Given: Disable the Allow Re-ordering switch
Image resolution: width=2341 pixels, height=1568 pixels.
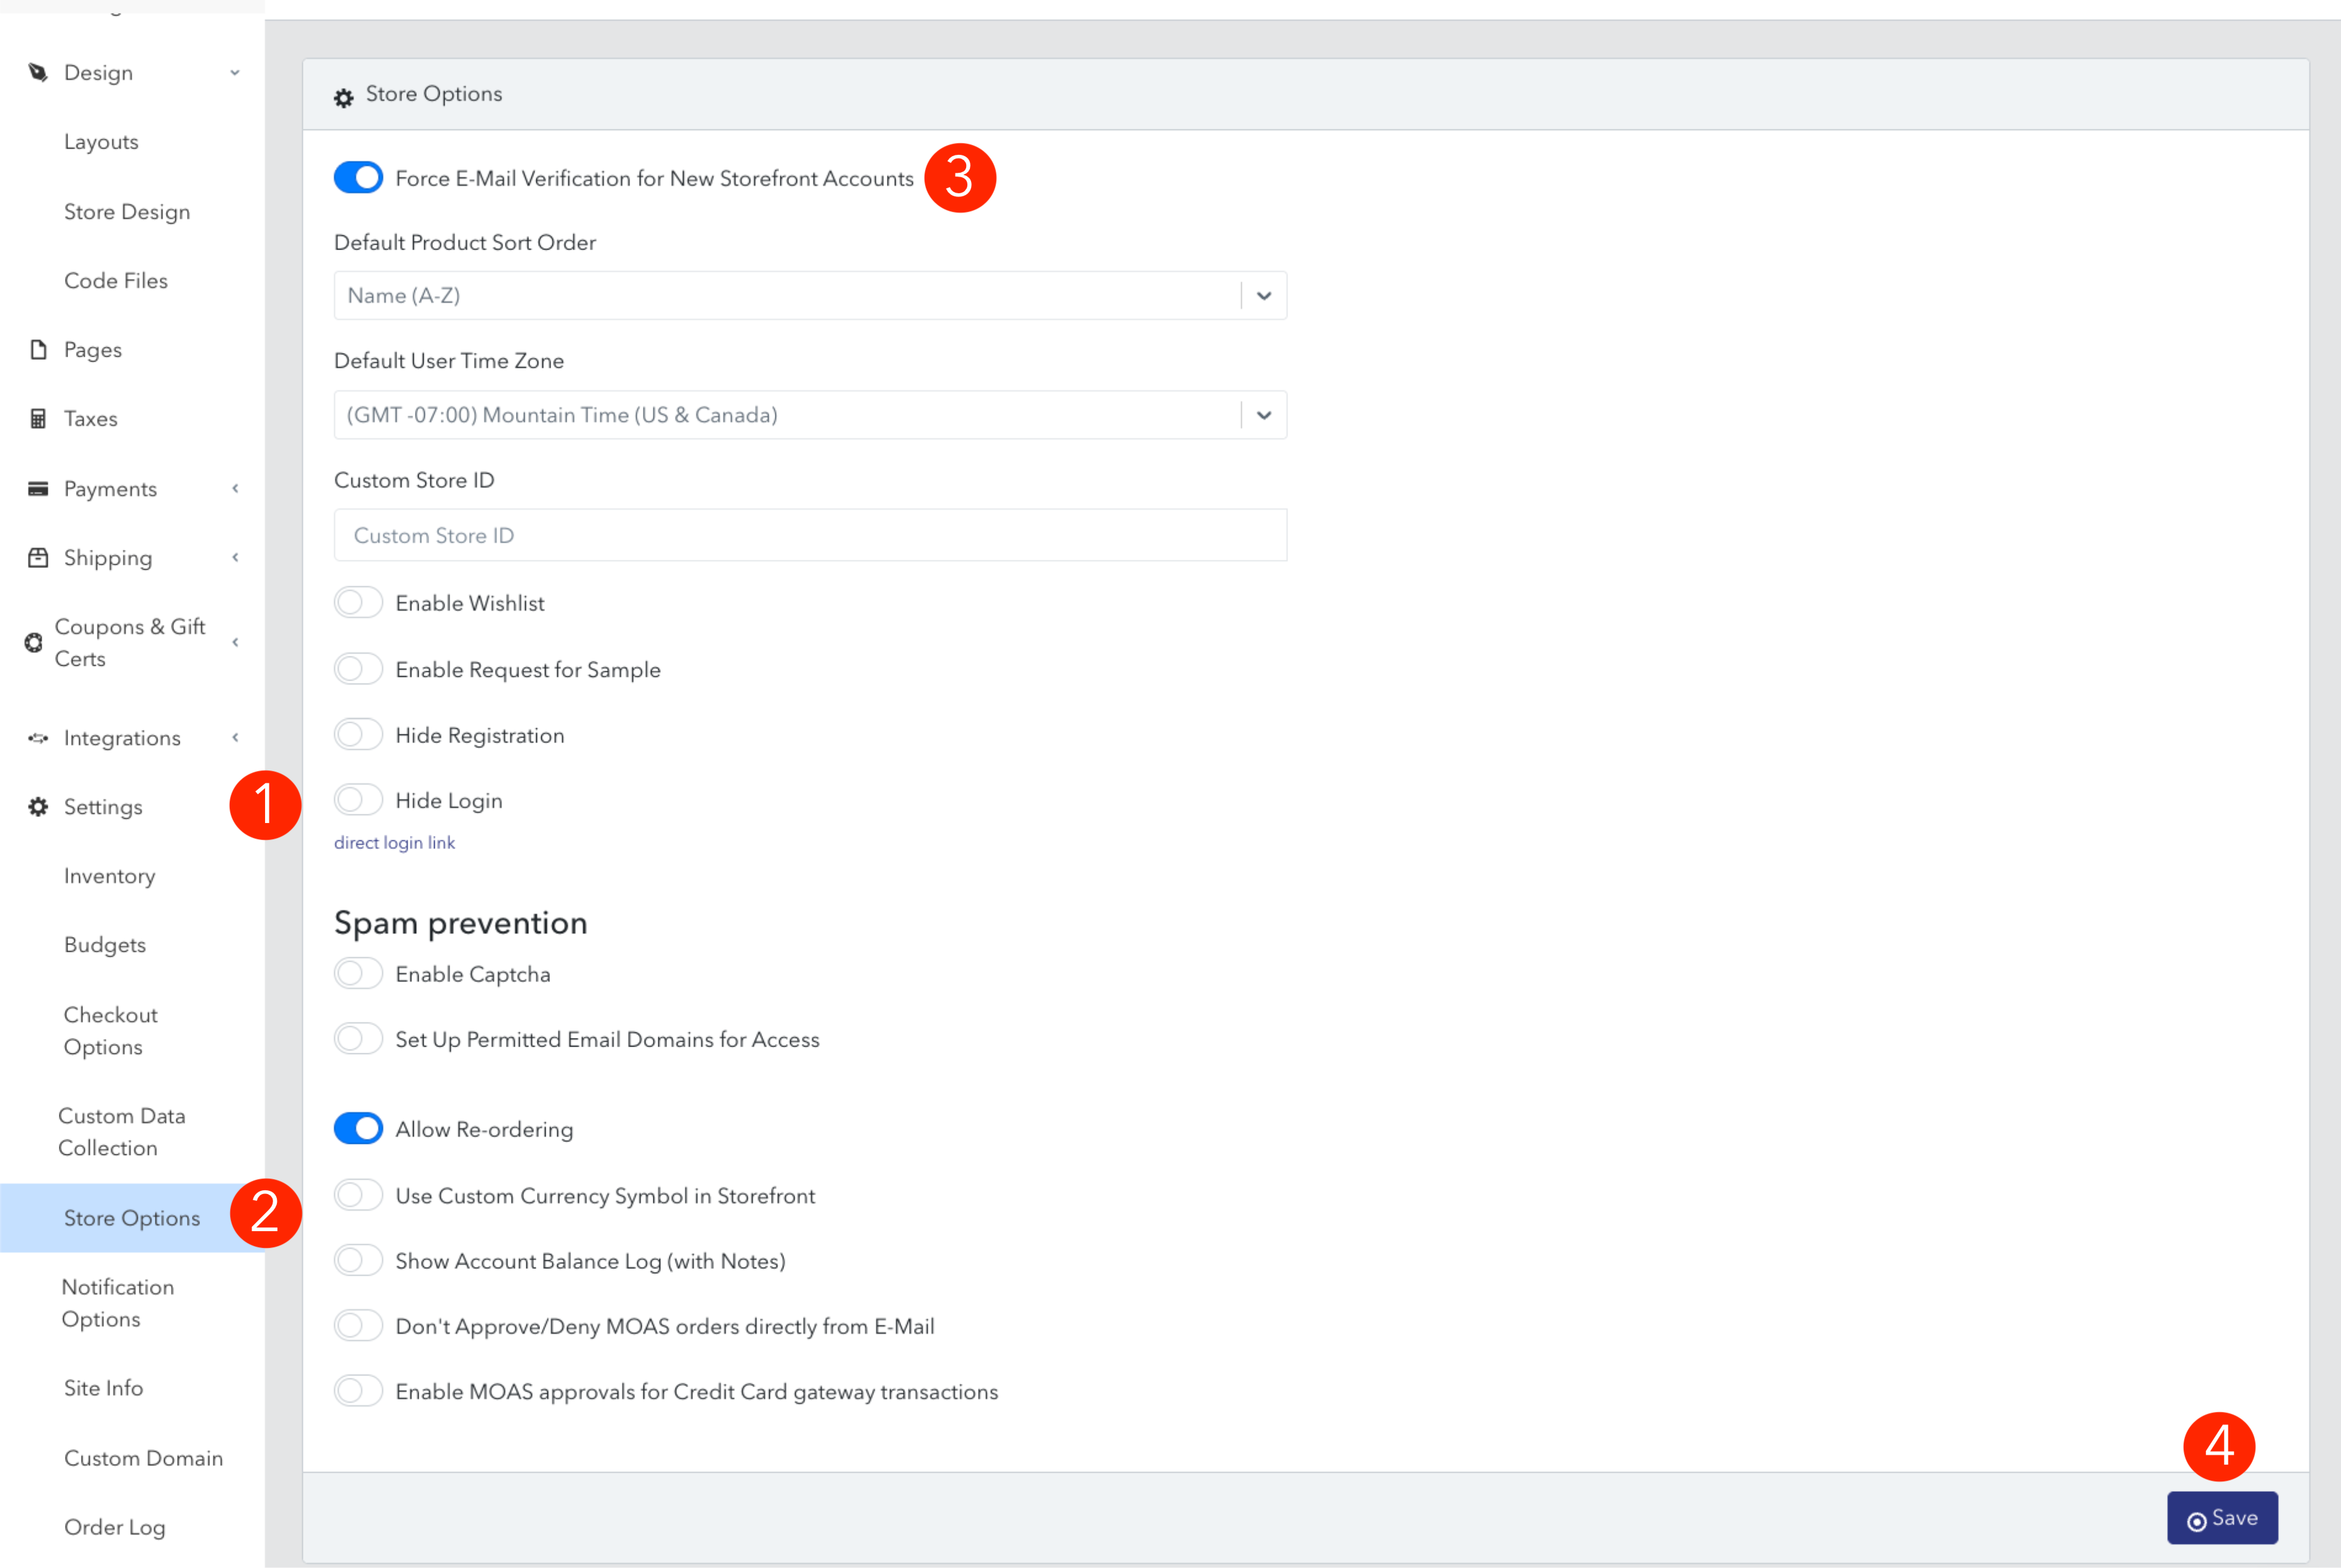Looking at the screenshot, I should pos(358,1128).
